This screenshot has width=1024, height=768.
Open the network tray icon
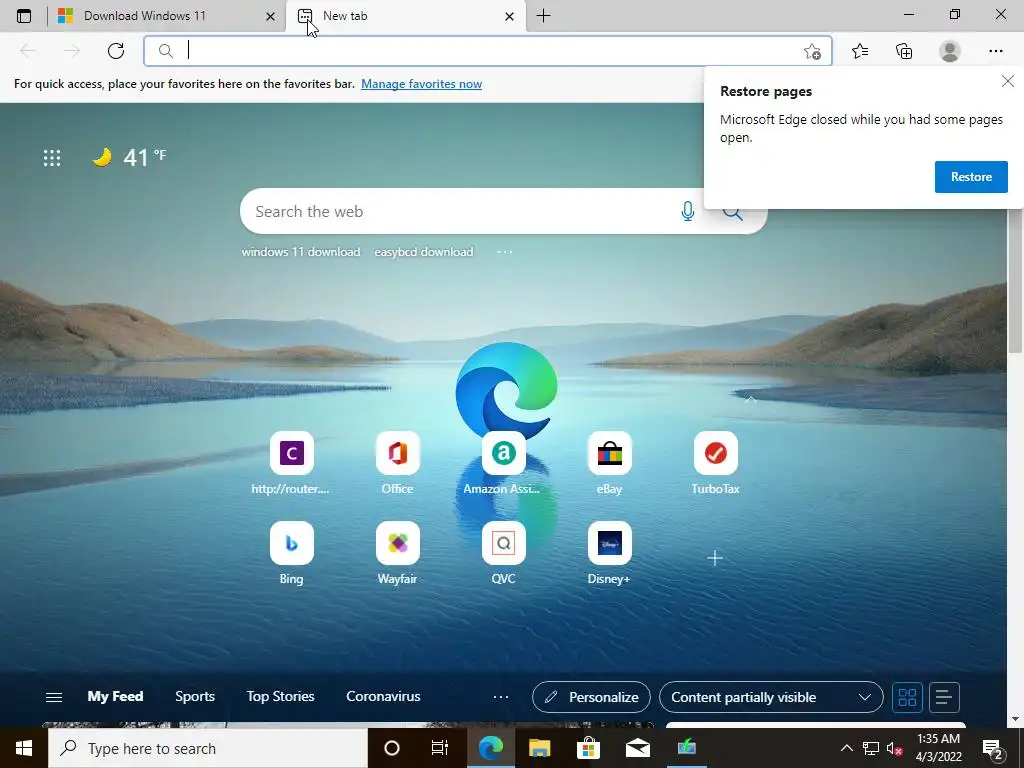(871, 748)
